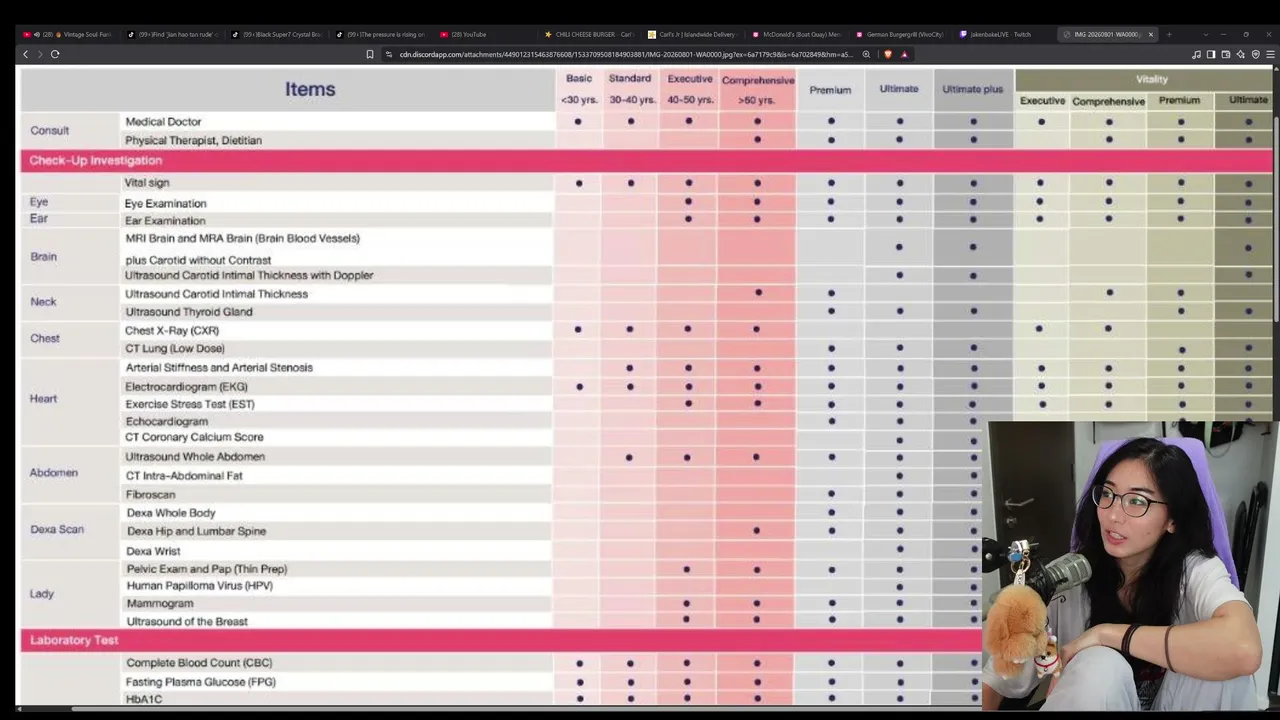Open the Brave Wallet icon
1280x720 pixels.
(1226, 54)
